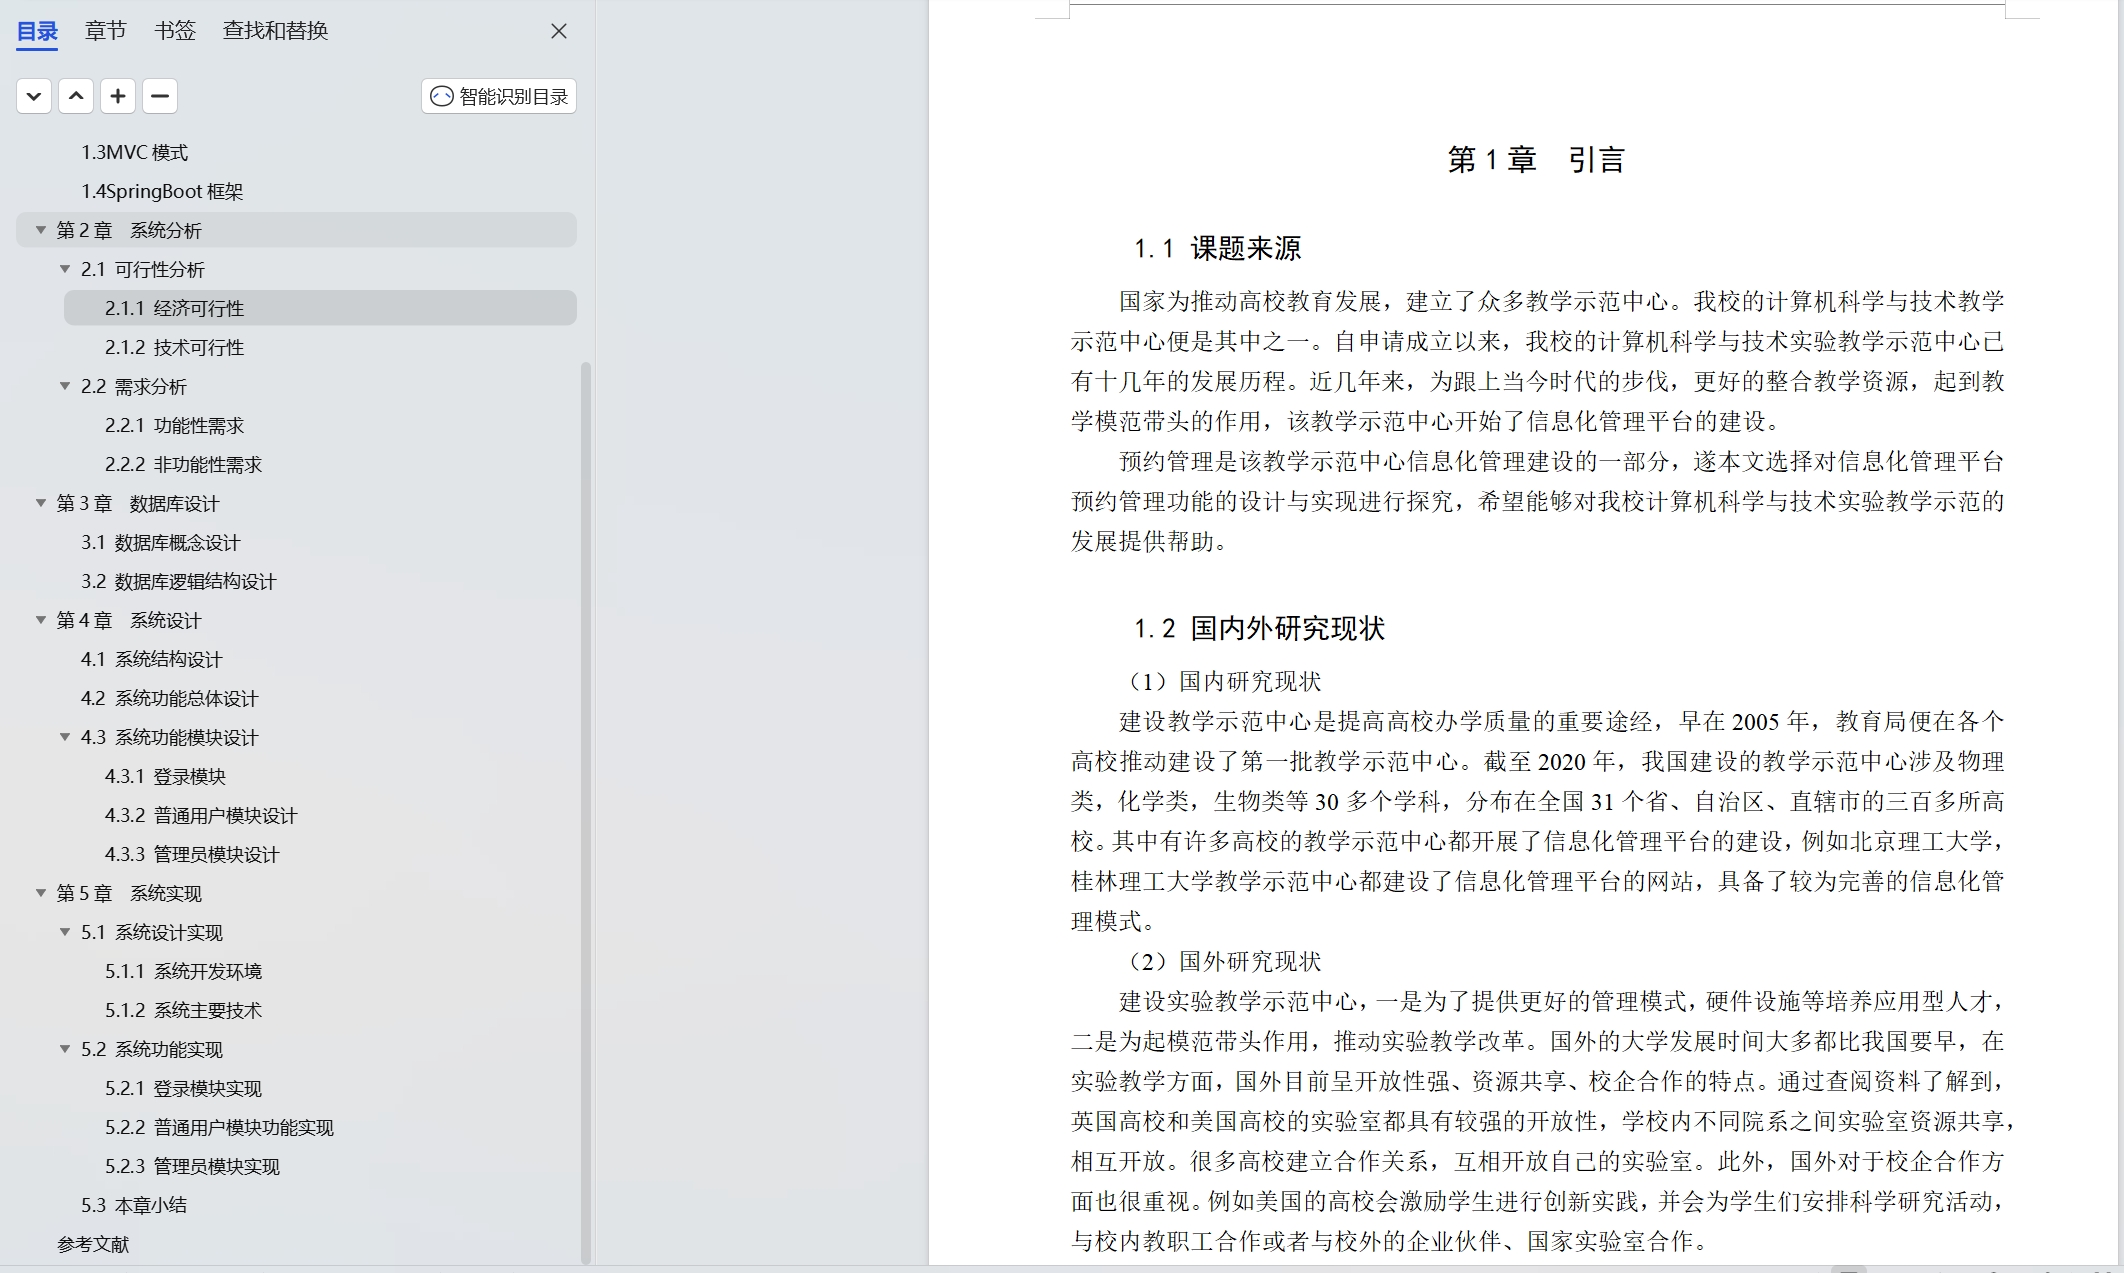Open 参考文献 outline entry
Viewport: 2124px width, 1273px height.
[x=93, y=1244]
